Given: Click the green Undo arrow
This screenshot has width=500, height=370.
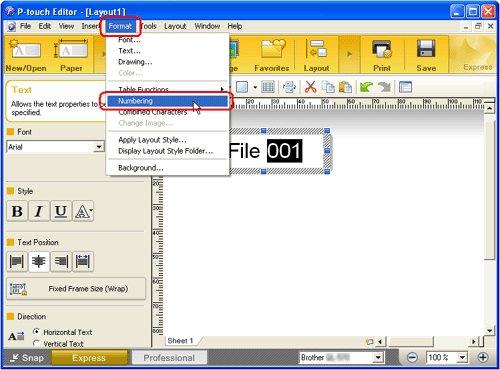Looking at the screenshot, I should (367, 87).
